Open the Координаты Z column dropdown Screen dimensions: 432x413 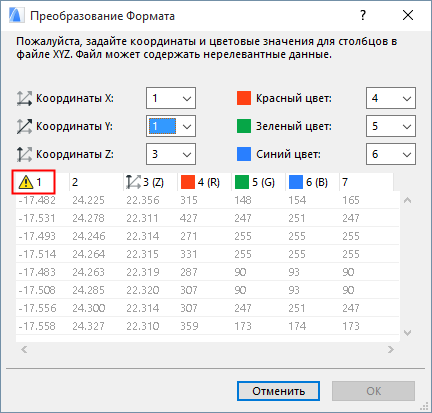(171, 154)
